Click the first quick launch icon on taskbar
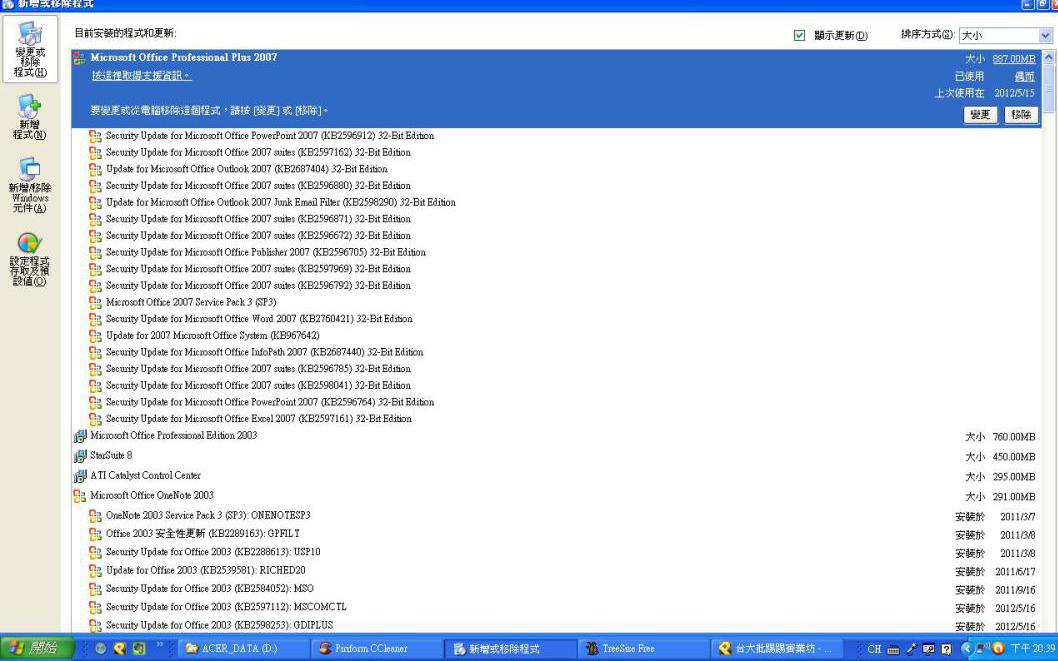Screen dimensions: 1058x661 pos(101,649)
